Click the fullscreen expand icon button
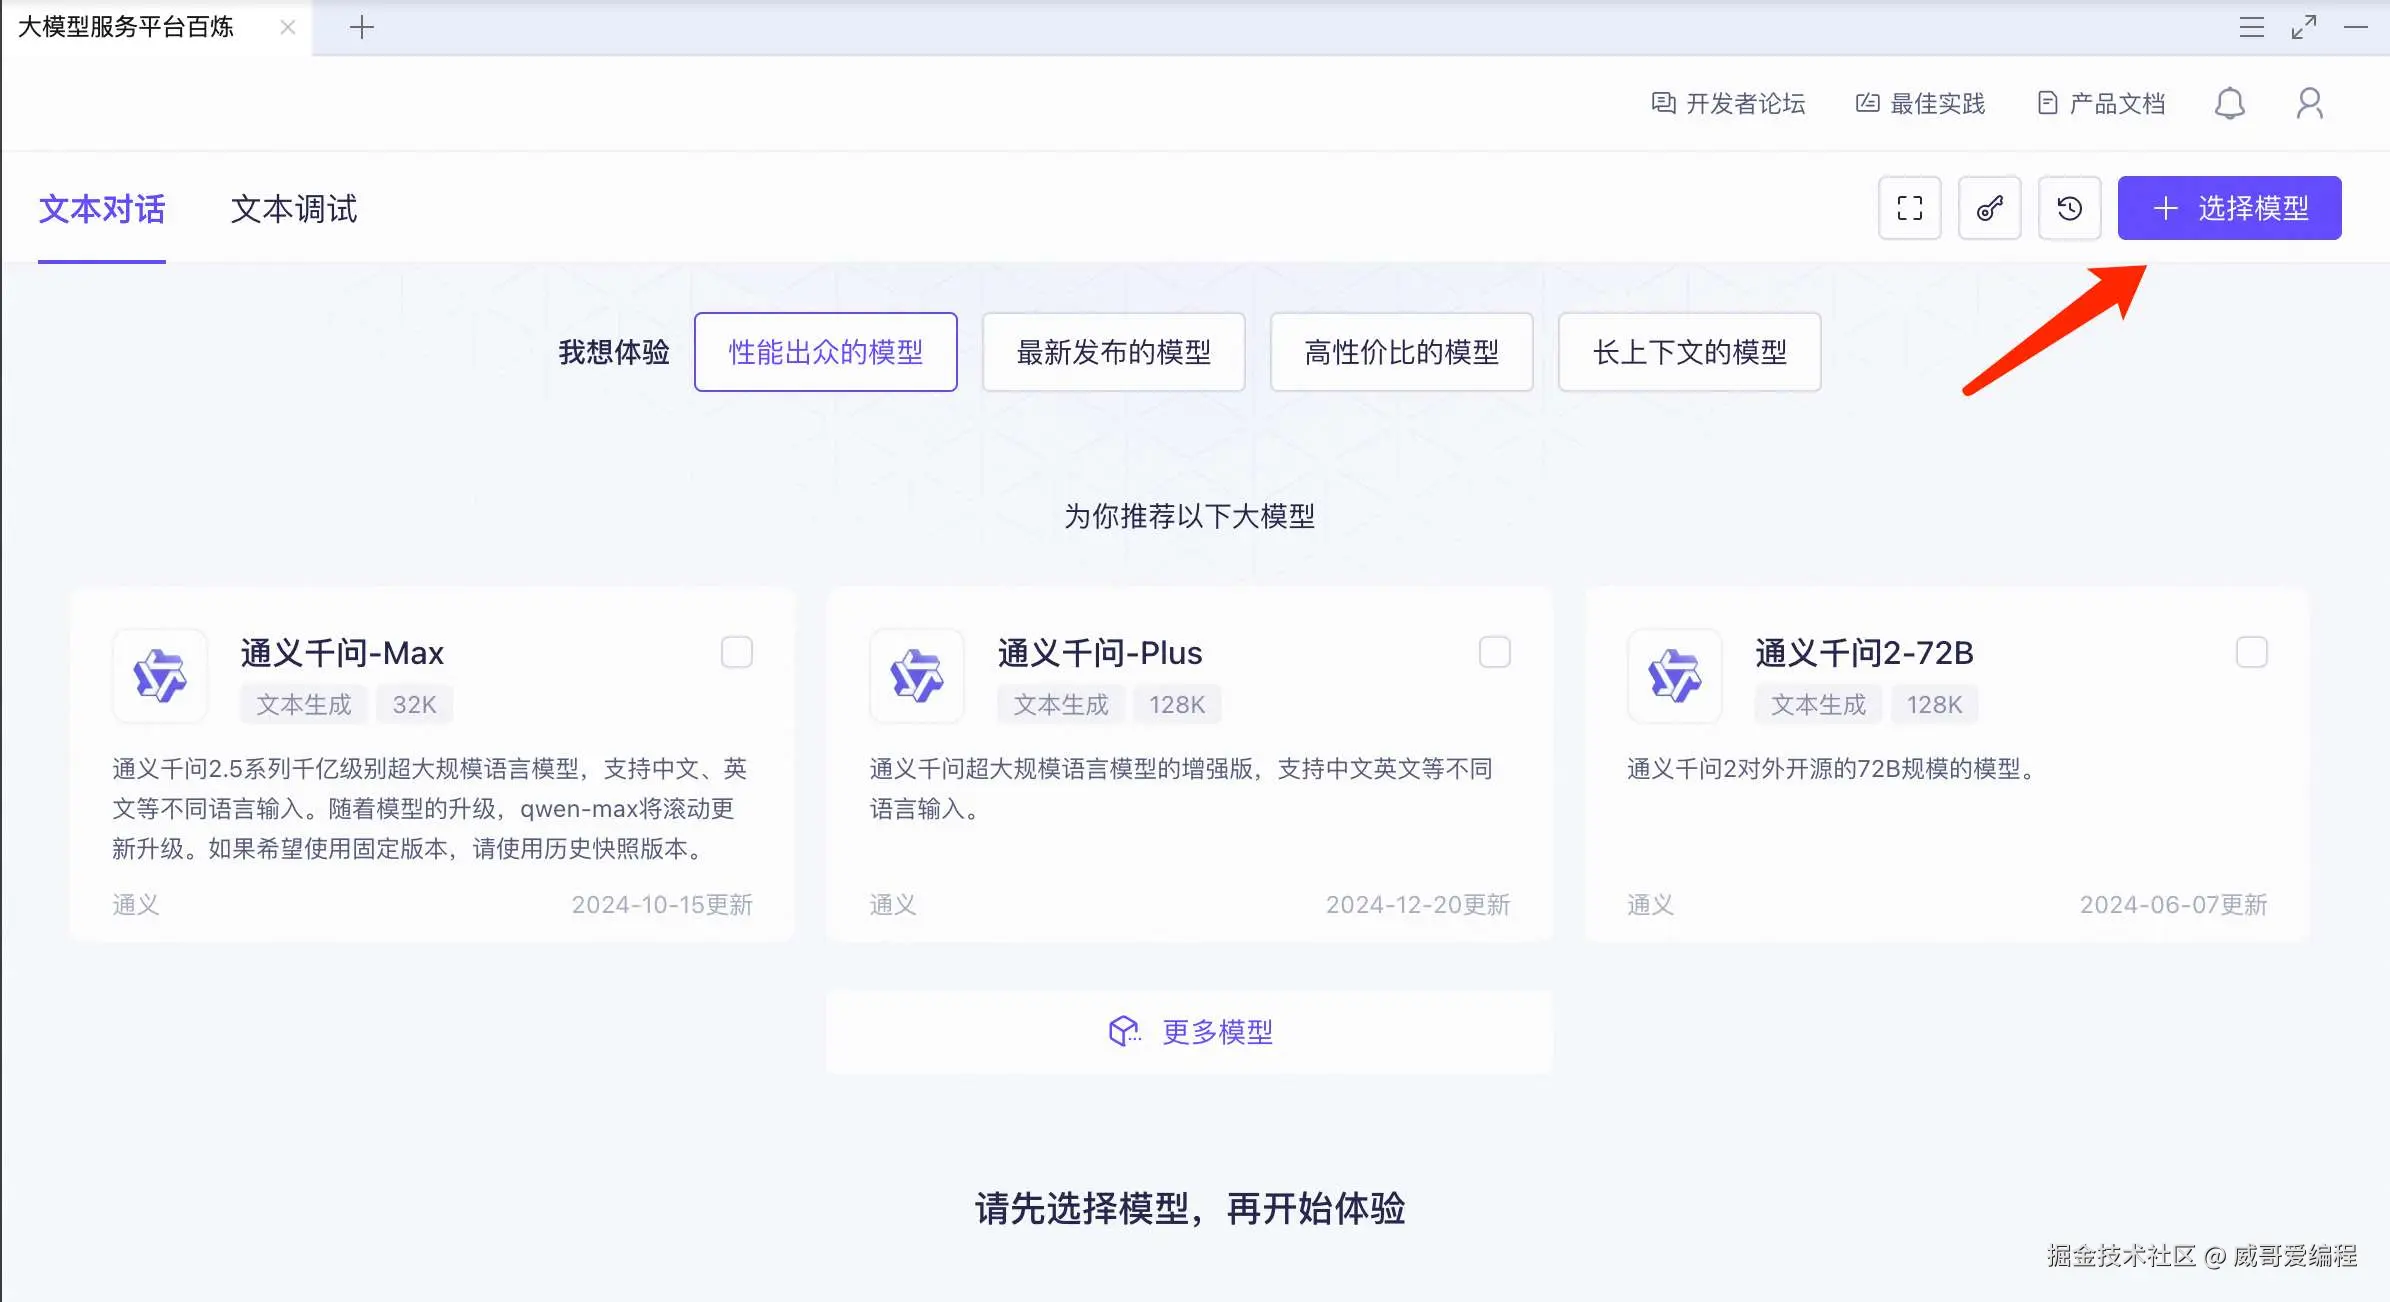This screenshot has width=2390, height=1302. click(1909, 208)
